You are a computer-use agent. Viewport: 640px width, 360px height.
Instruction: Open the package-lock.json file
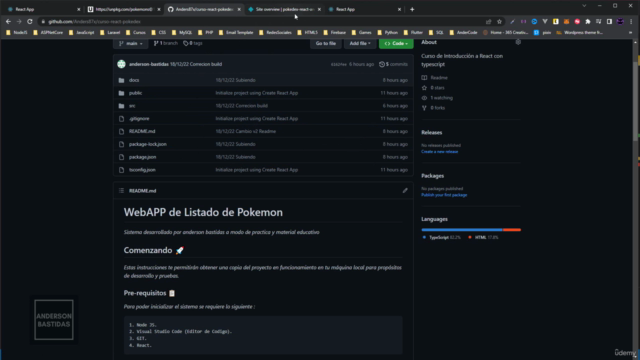pos(148,144)
